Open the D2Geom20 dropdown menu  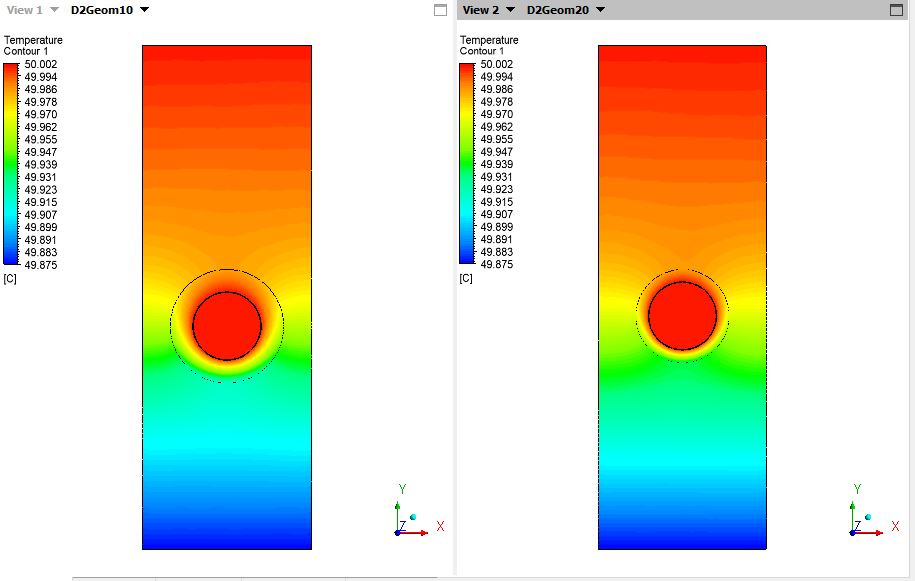coord(560,8)
